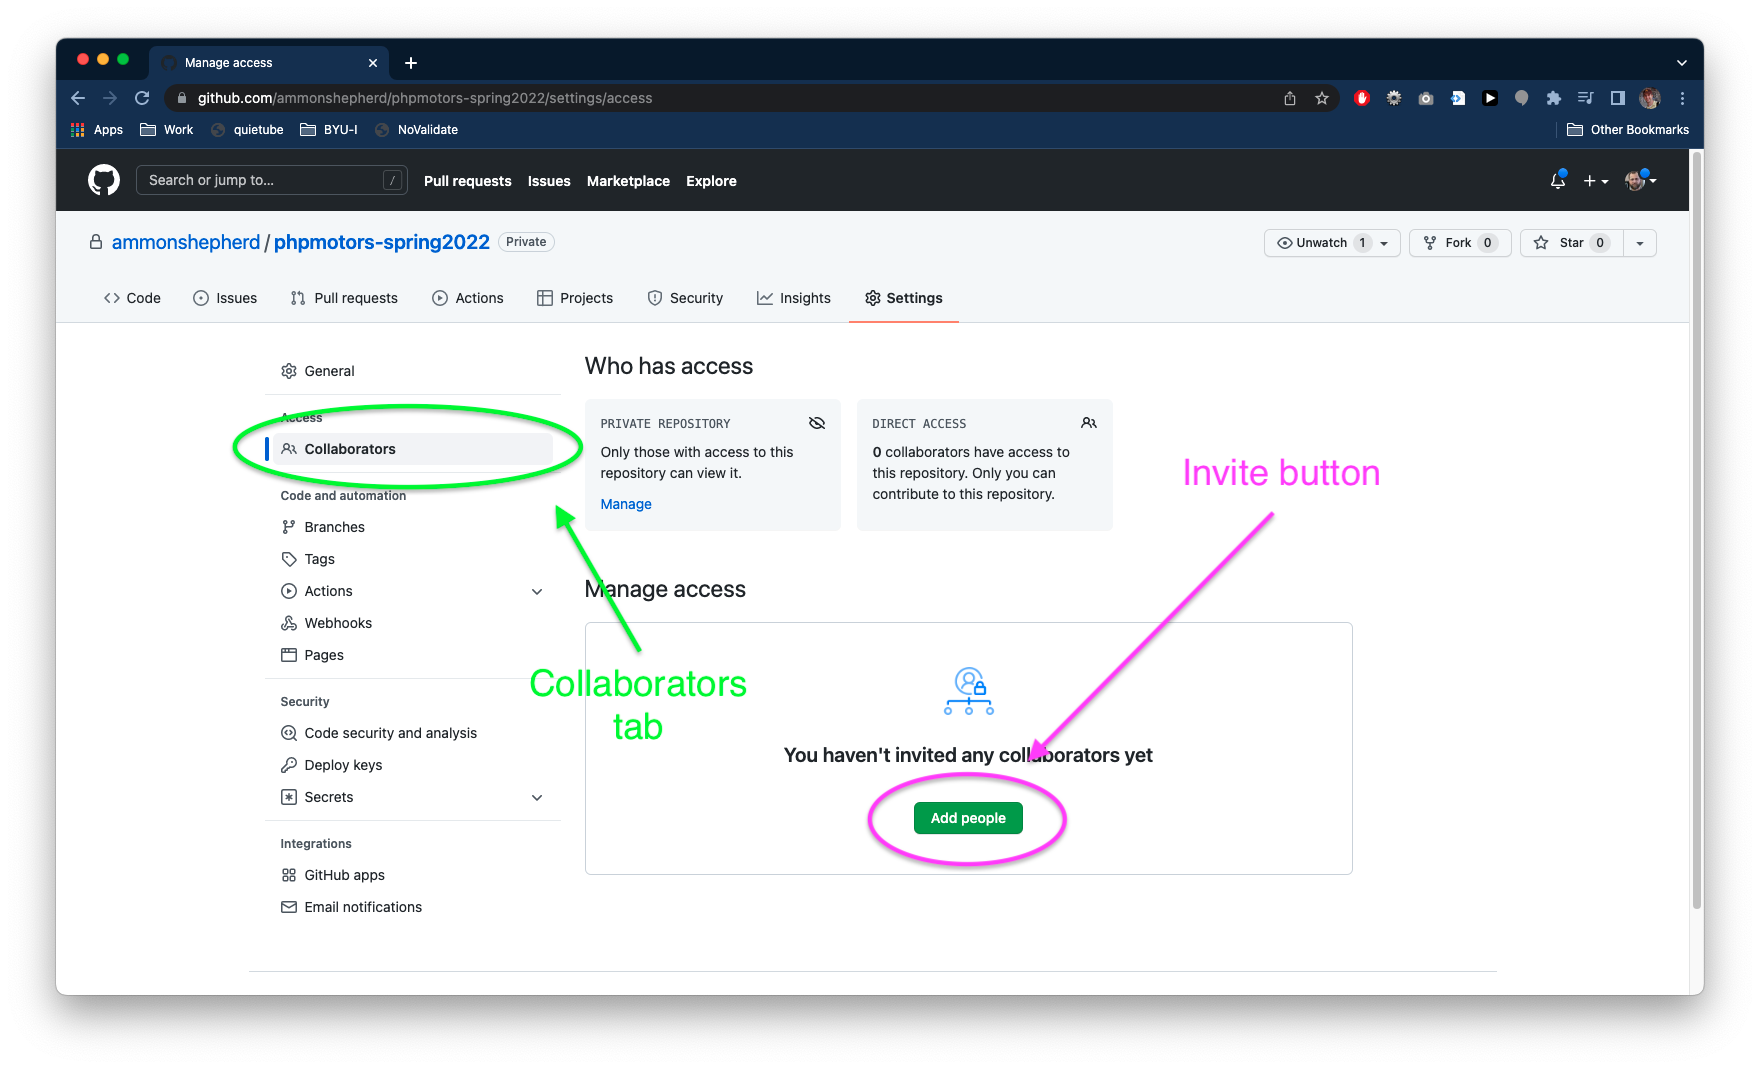Open Other Bookmarks folder

click(1627, 130)
